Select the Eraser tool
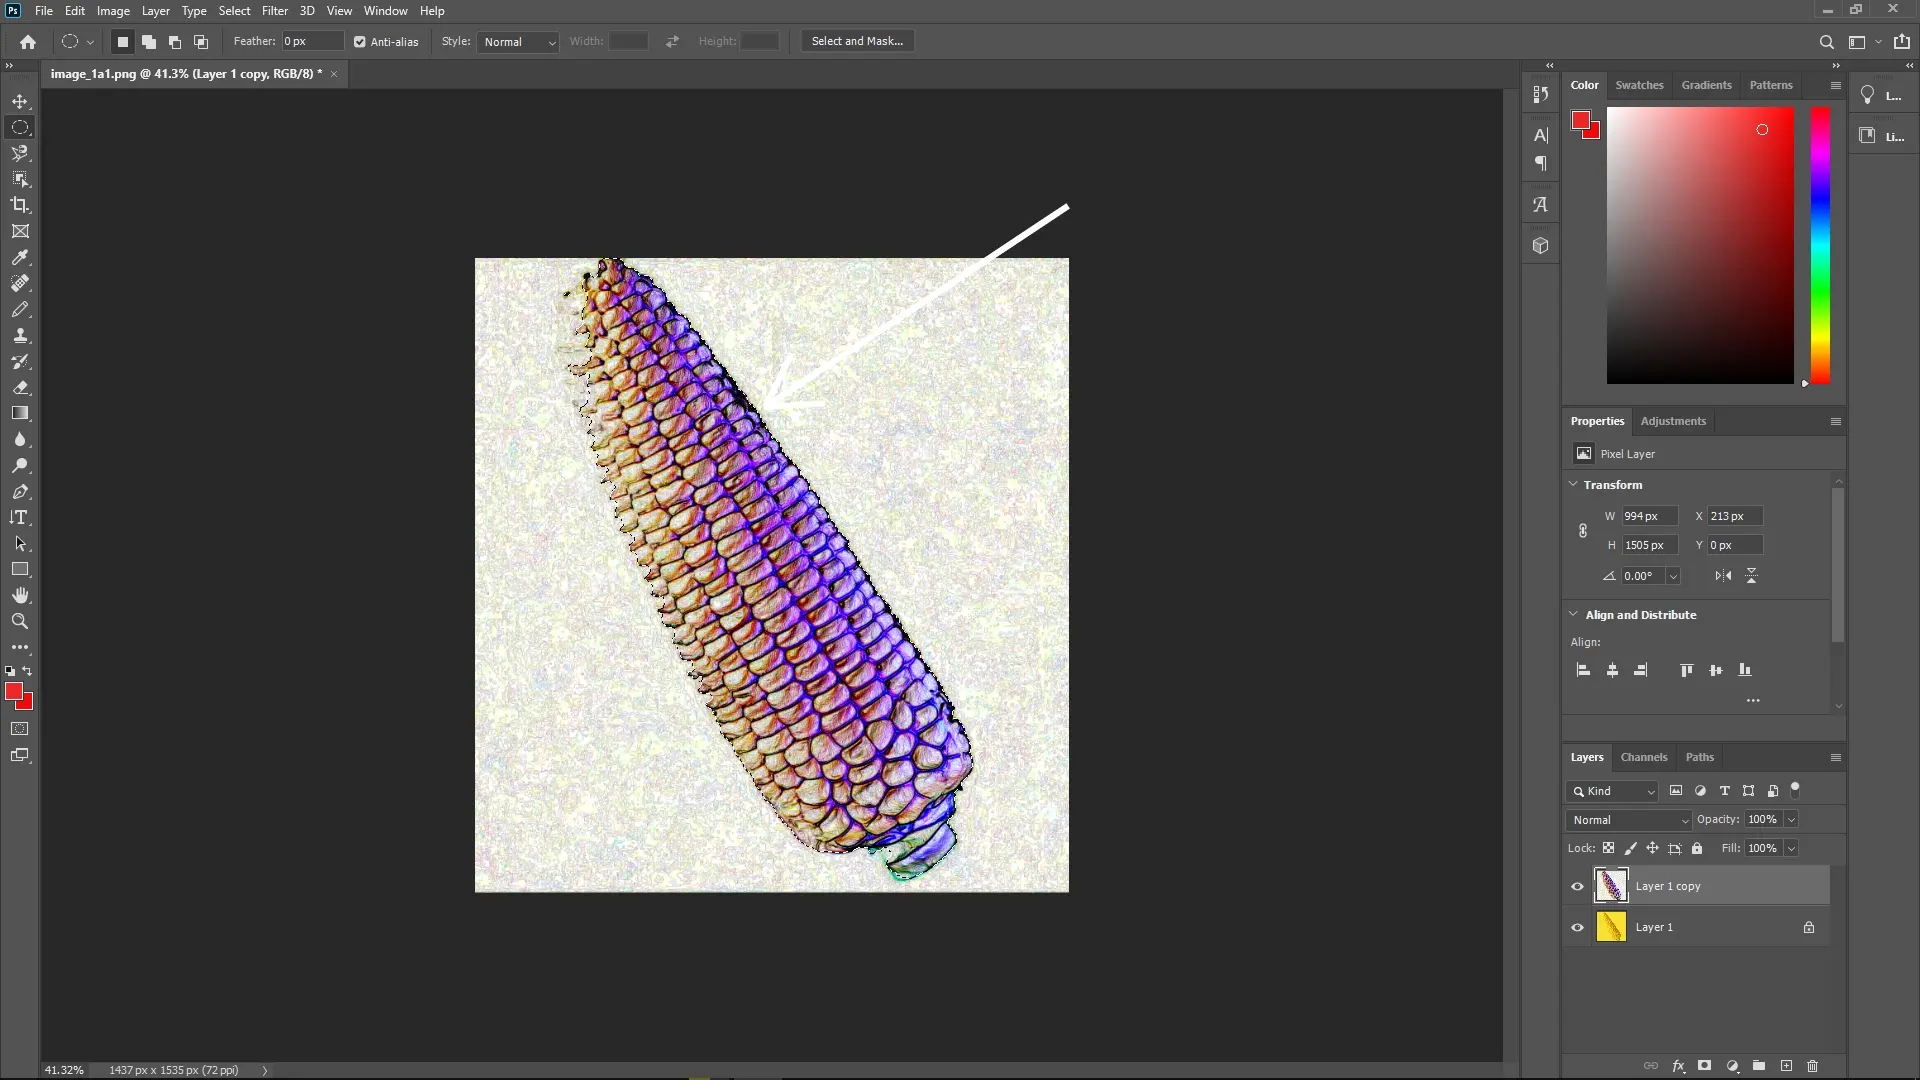The width and height of the screenshot is (1920, 1080). [x=20, y=388]
